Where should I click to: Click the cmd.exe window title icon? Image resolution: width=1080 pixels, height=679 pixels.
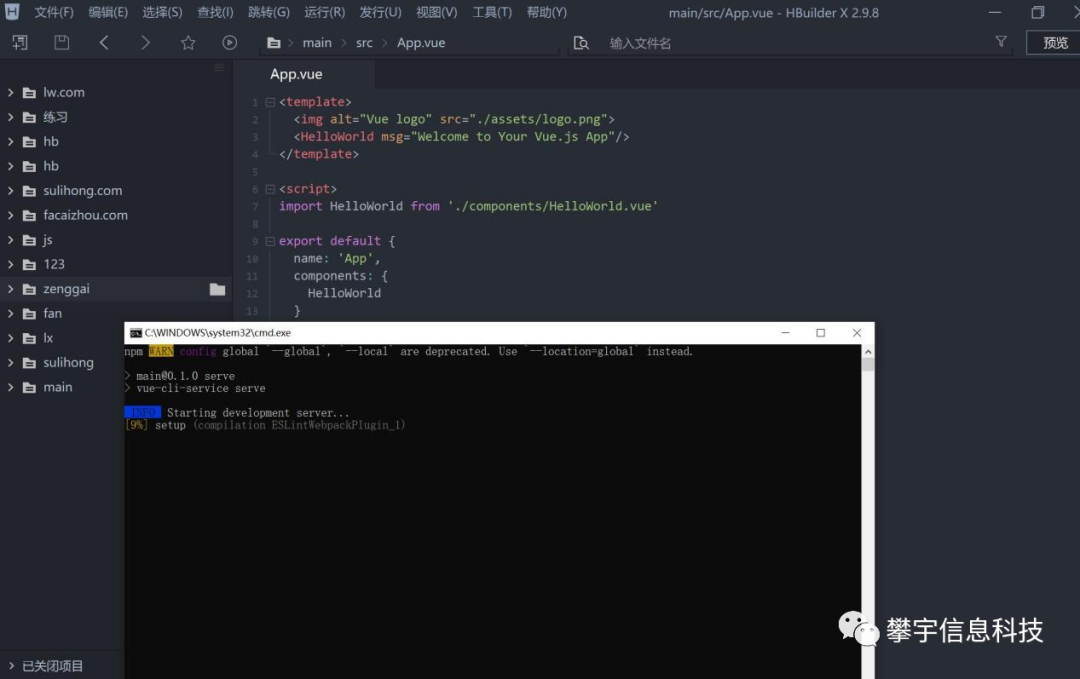pos(136,333)
